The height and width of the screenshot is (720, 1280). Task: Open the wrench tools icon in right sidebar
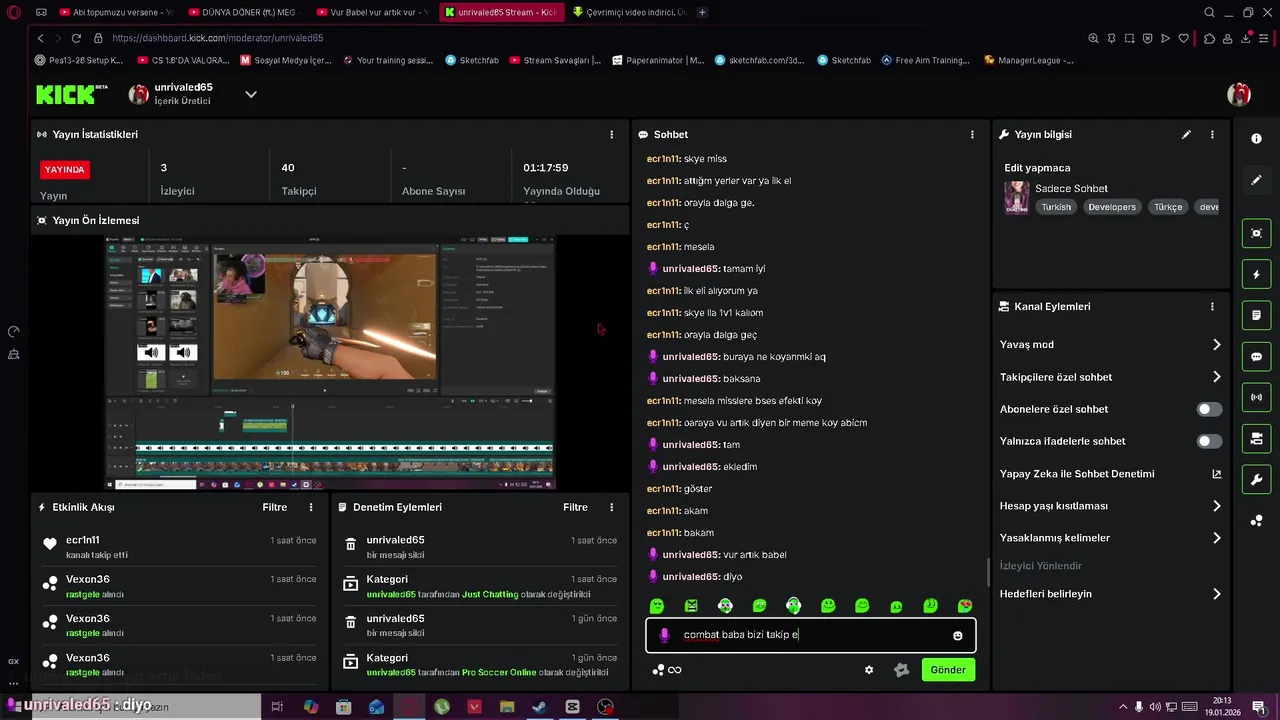pyautogui.click(x=1257, y=479)
